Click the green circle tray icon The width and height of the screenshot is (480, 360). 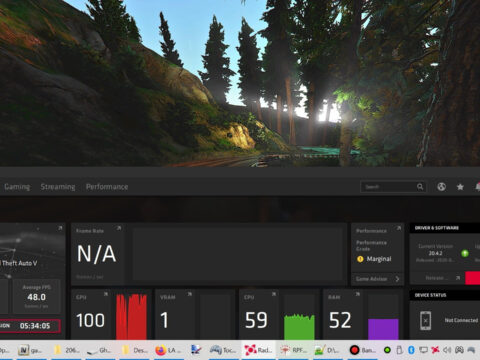[x=387, y=350]
